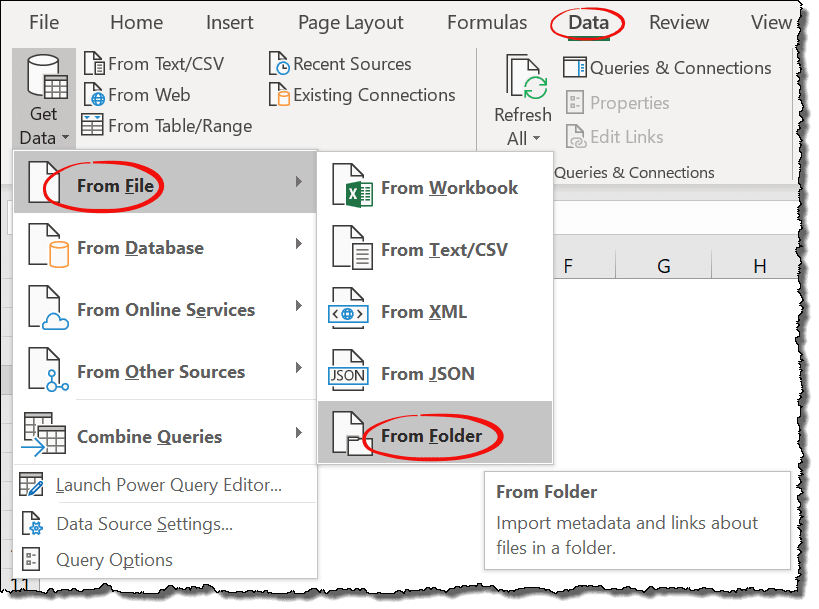
Task: Choose From XML in the submenu
Action: coord(424,312)
